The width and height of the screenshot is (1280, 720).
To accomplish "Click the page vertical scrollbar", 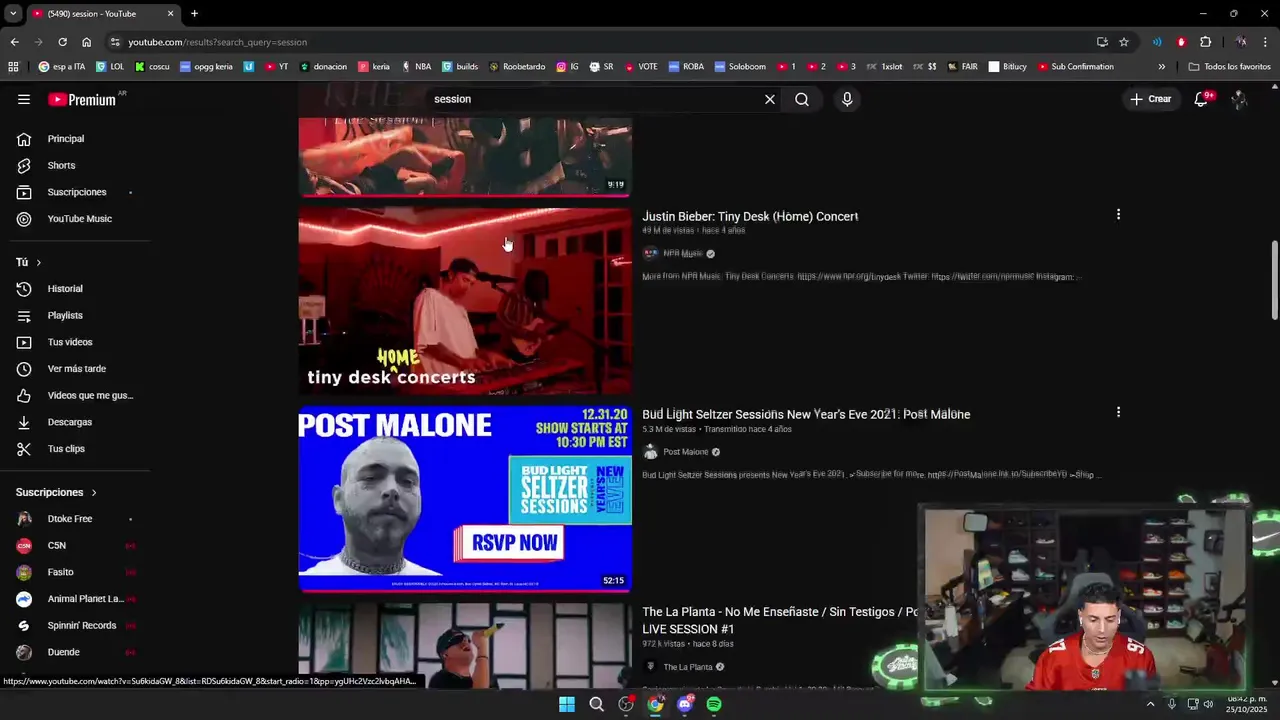I will [1274, 280].
